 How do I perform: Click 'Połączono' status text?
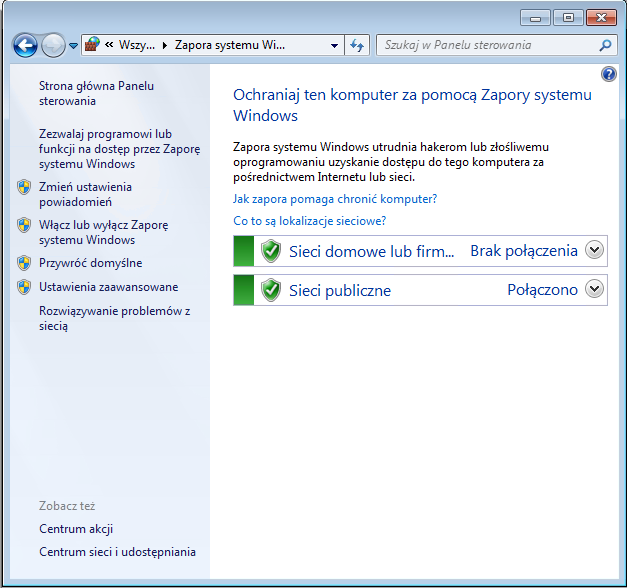click(x=543, y=290)
